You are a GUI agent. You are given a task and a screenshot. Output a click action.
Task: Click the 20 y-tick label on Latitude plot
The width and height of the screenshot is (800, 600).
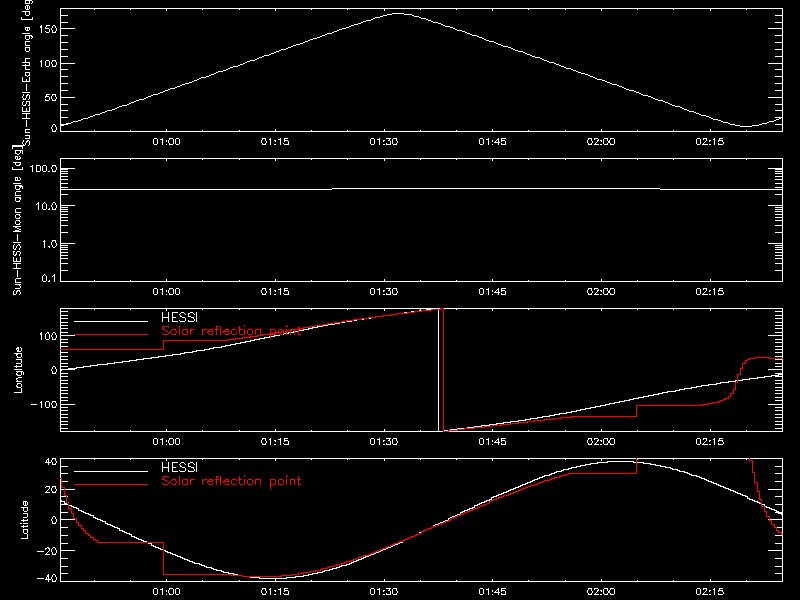pyautogui.click(x=51, y=490)
